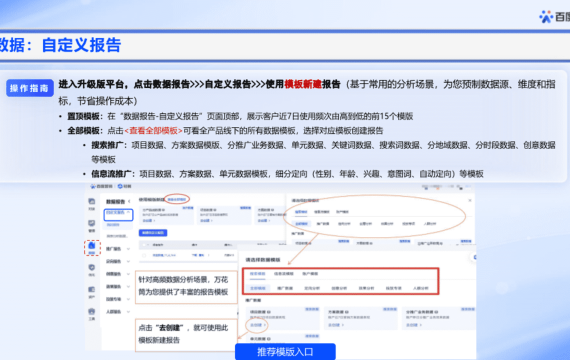570x360 pixels.
Task: Collapse the 数据报告 side menu with its arrow
Action: tap(129, 201)
